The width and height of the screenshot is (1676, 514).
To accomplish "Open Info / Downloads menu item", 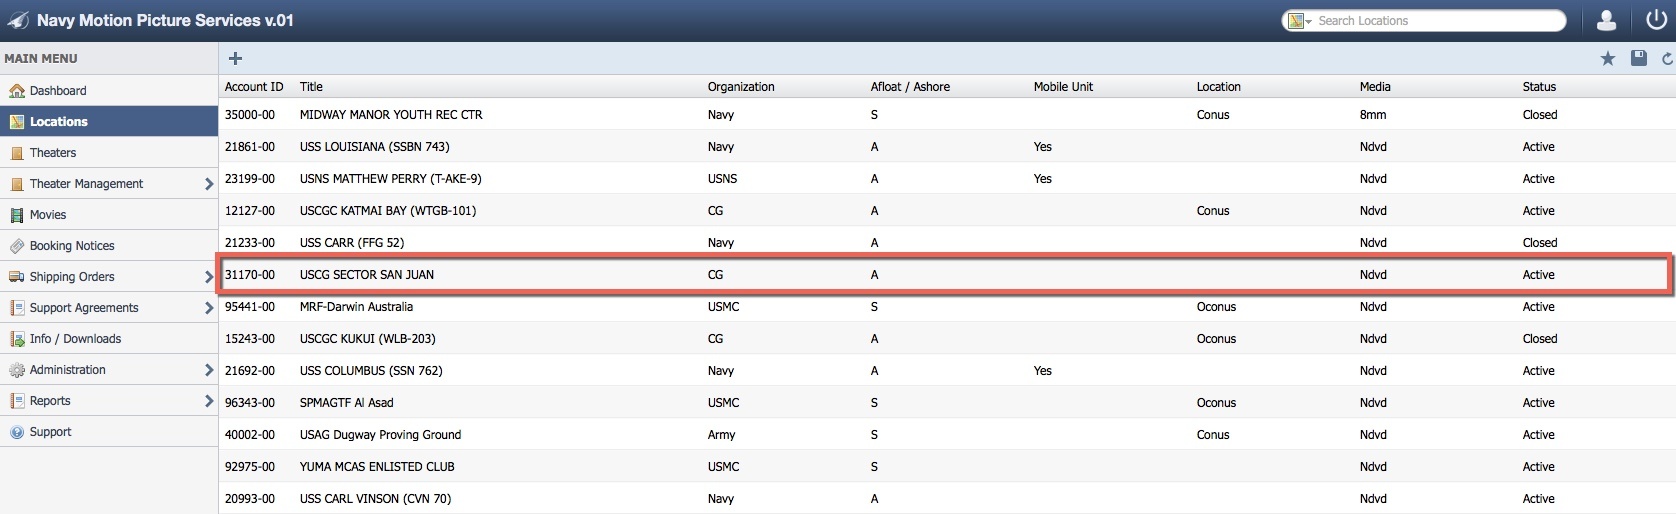I will [75, 339].
